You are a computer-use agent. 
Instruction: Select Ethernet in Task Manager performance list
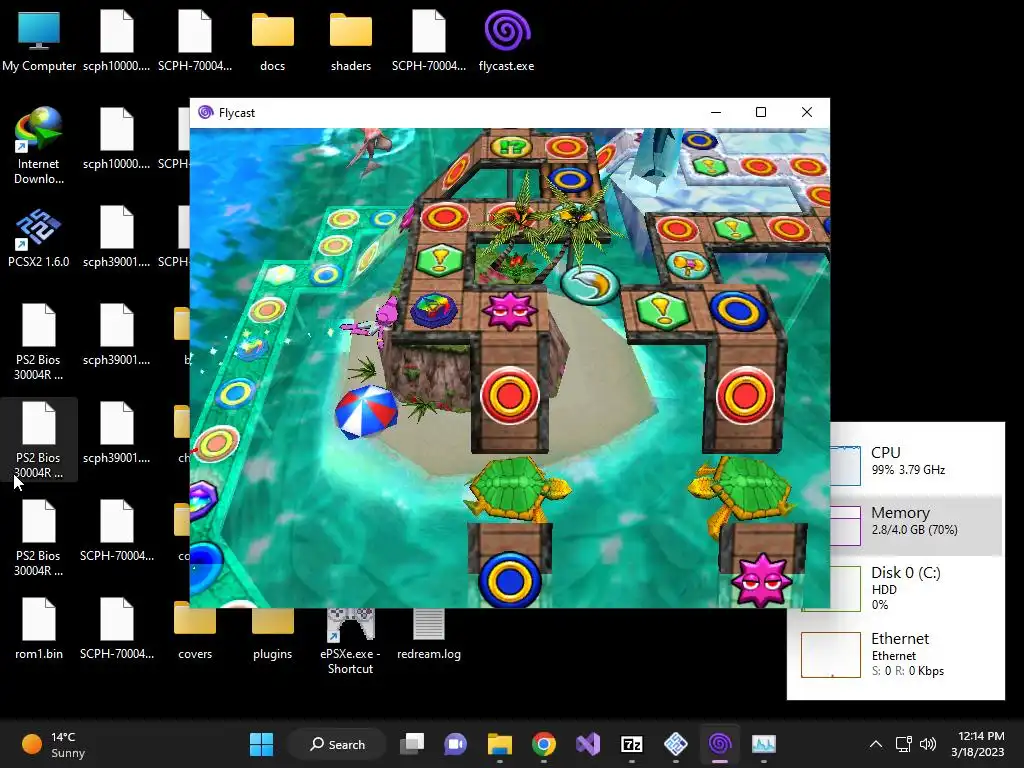(x=896, y=654)
